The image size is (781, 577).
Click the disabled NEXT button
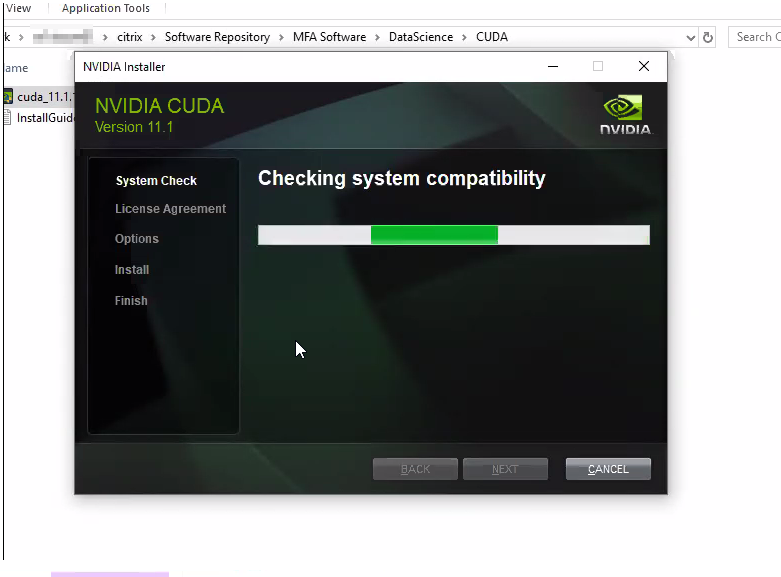tap(505, 469)
